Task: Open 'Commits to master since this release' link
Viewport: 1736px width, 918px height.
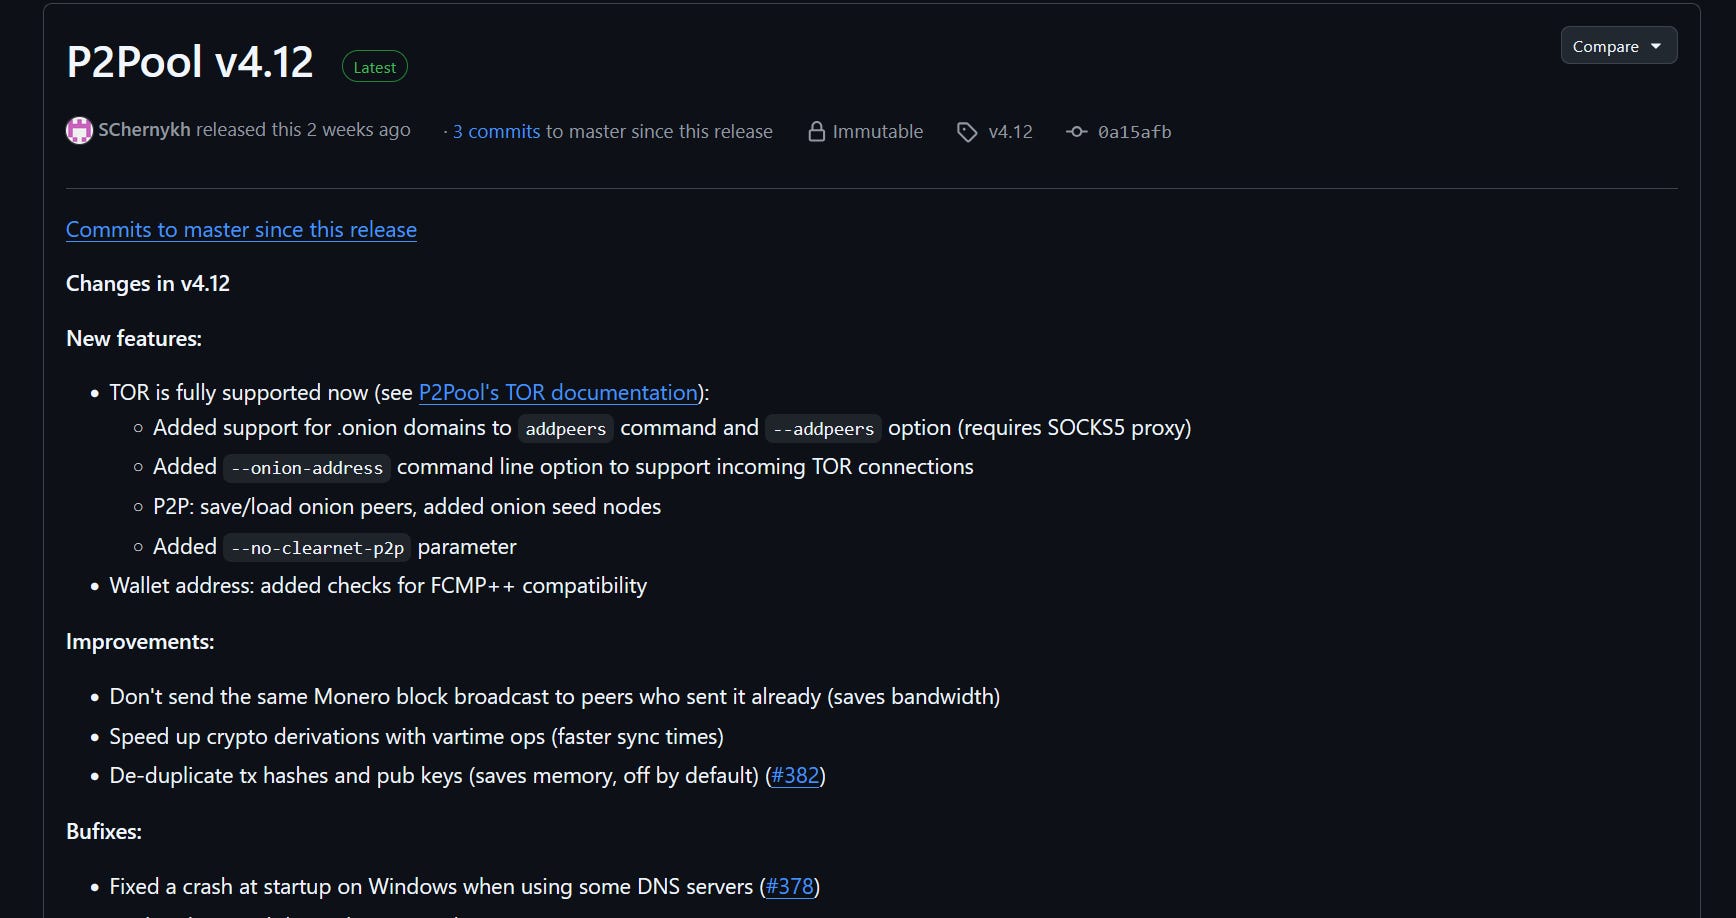Action: click(241, 229)
